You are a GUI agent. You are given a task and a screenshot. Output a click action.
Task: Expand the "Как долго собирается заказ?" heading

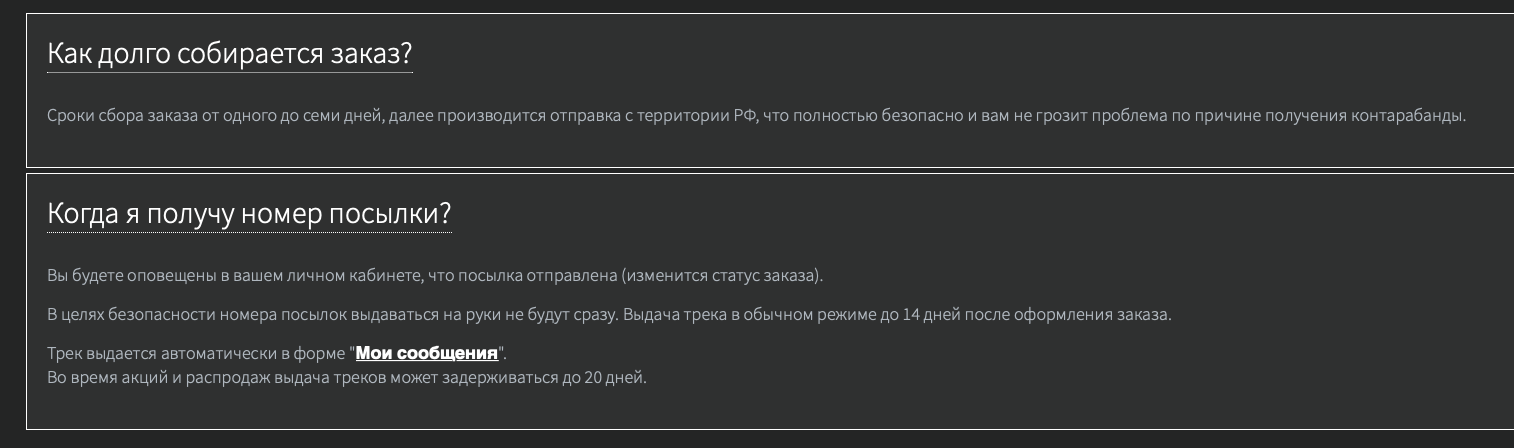coord(229,54)
